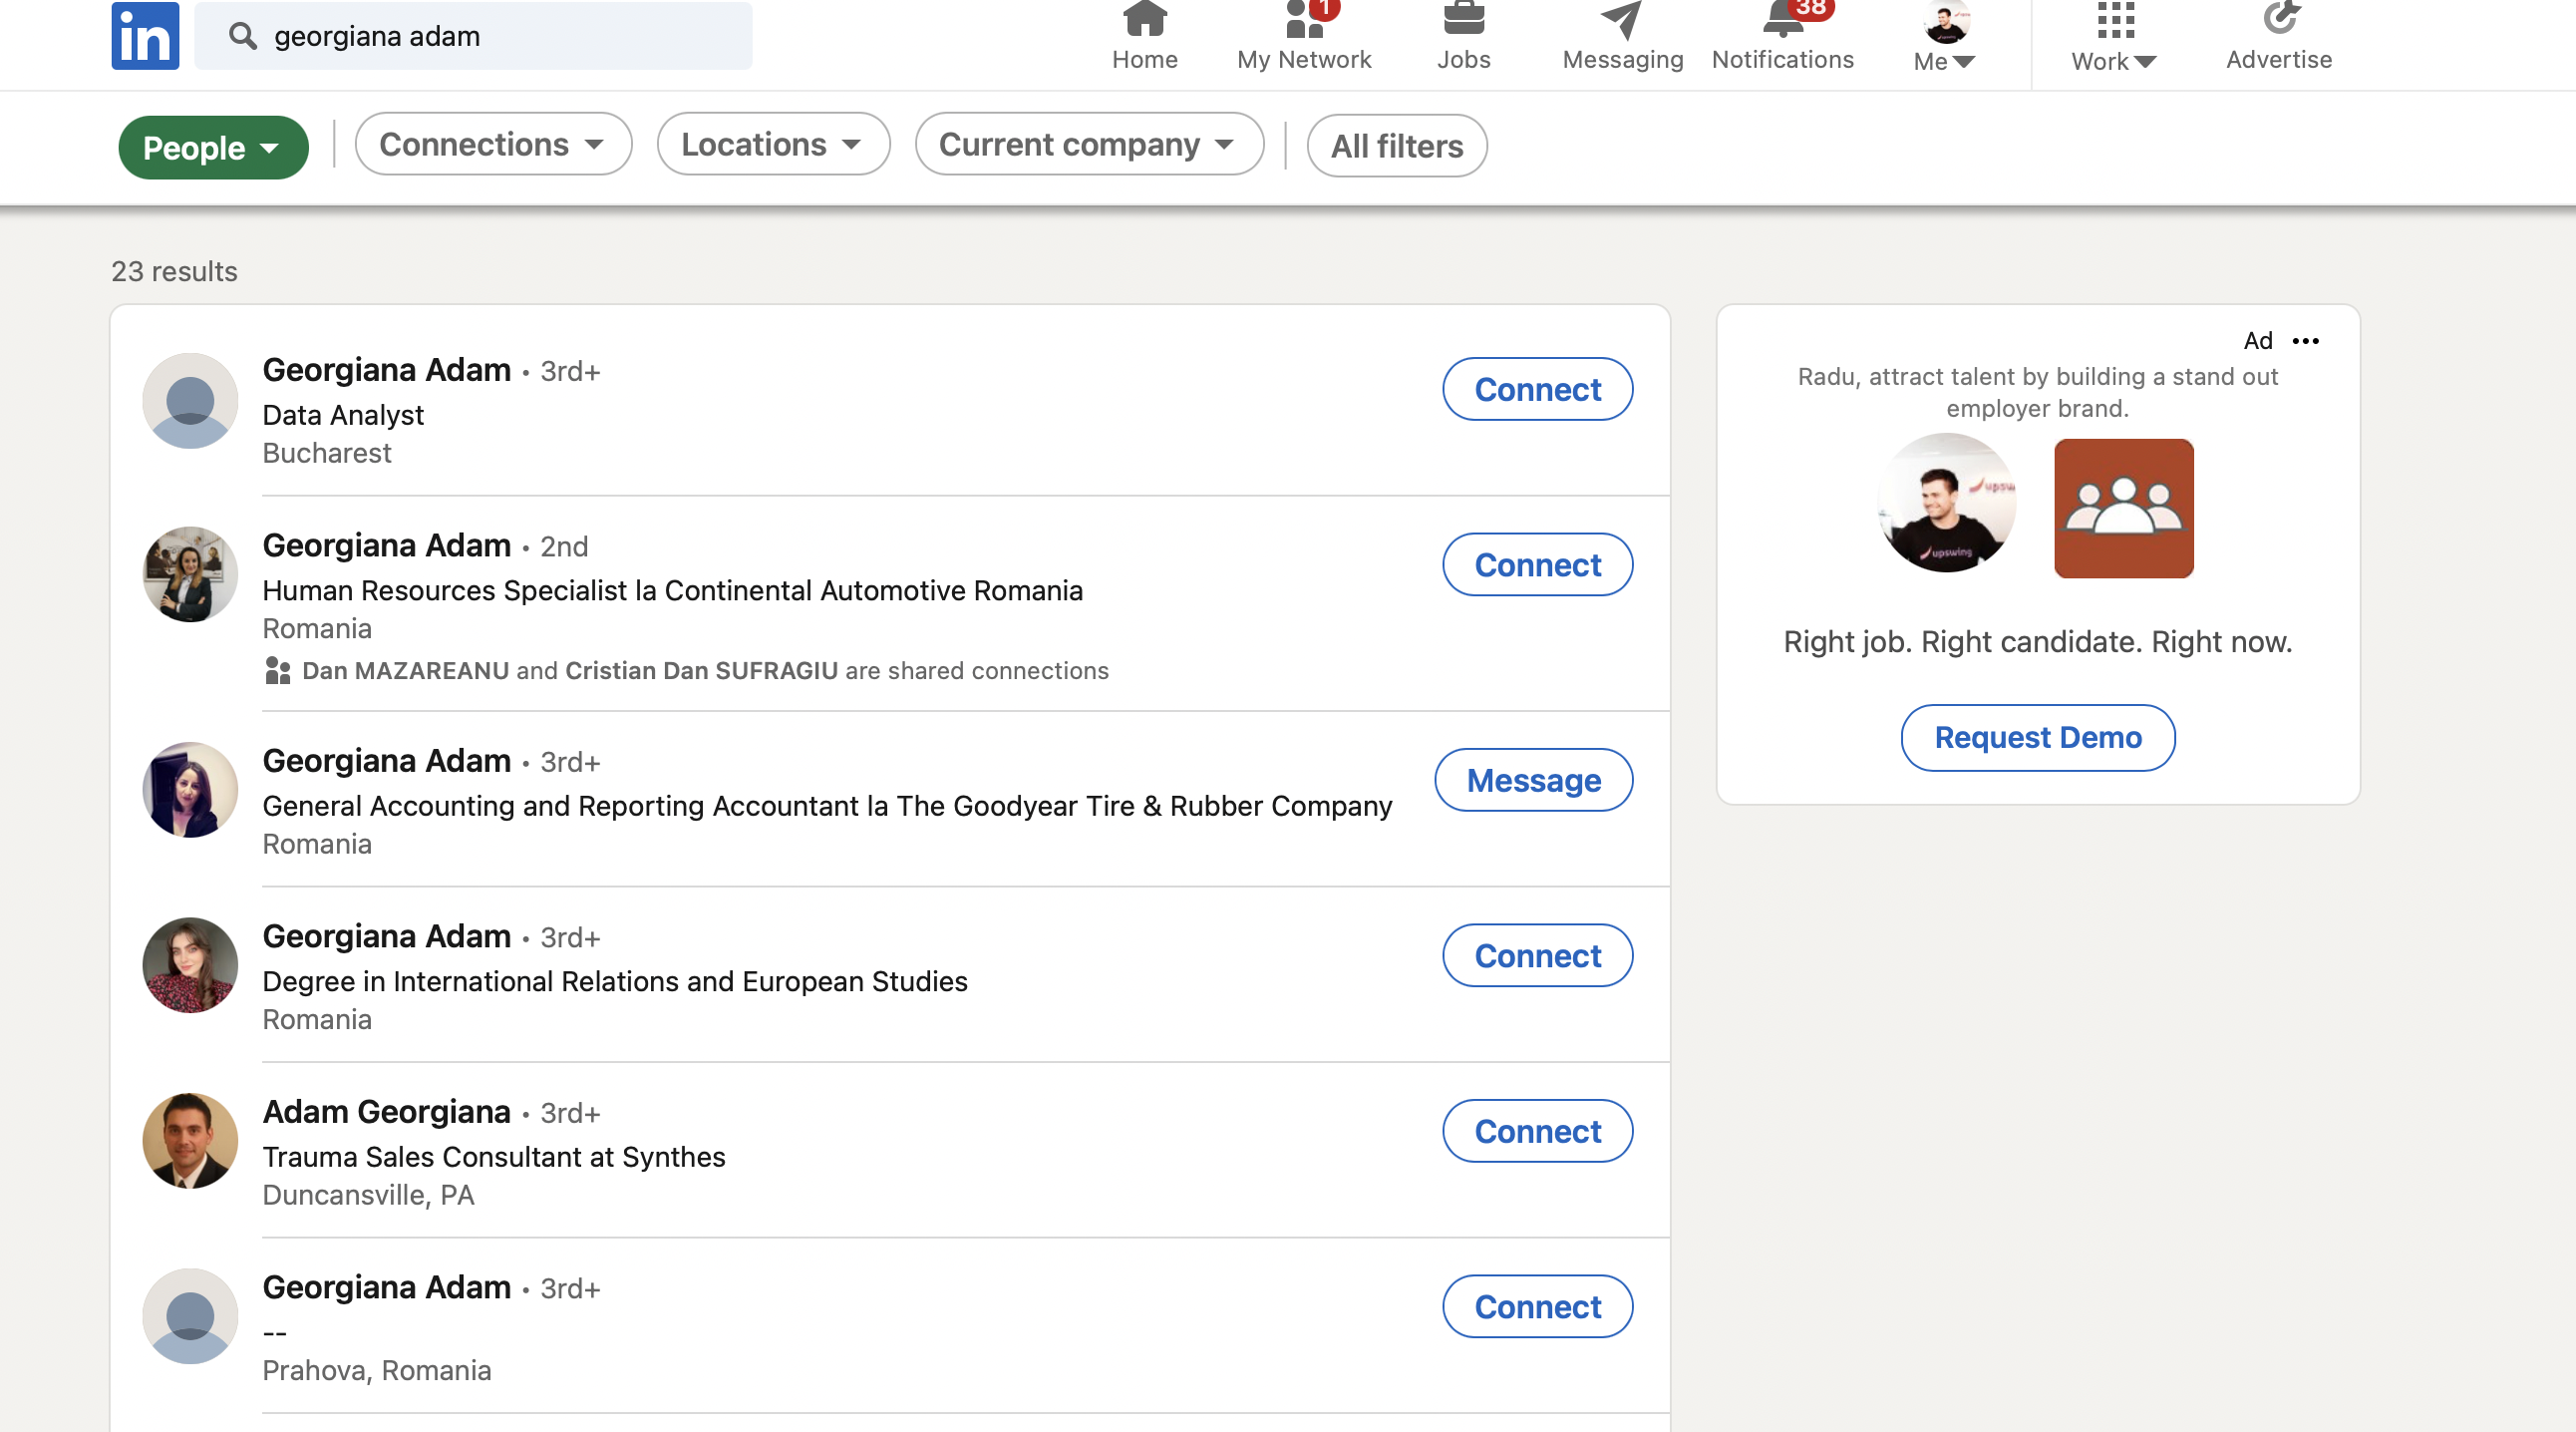Expand the People filter dropdown
The height and width of the screenshot is (1432, 2576).
coord(212,147)
